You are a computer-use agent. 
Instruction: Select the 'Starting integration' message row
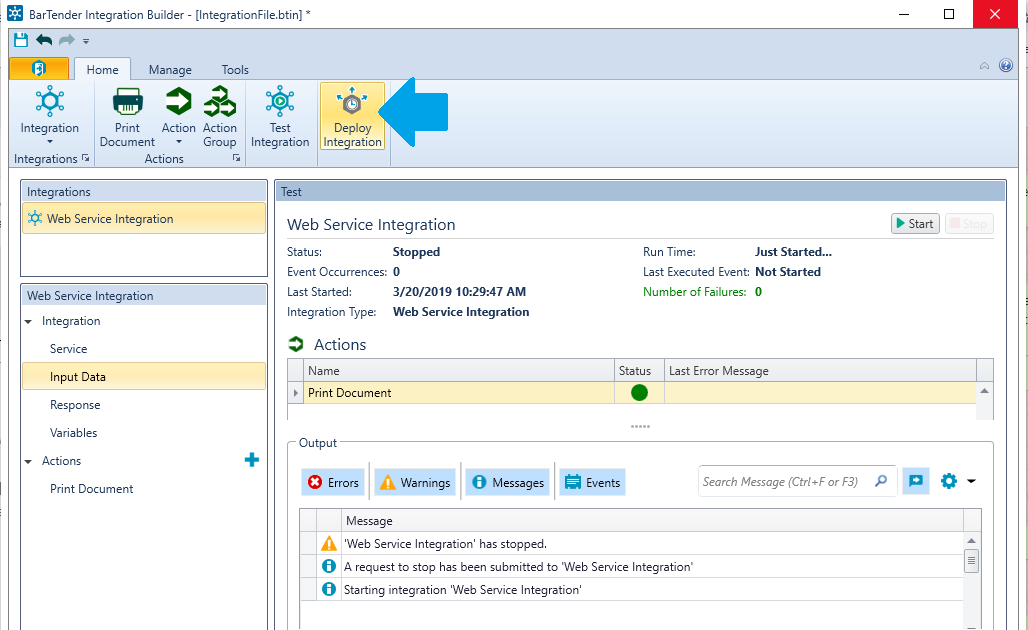[x=632, y=589]
